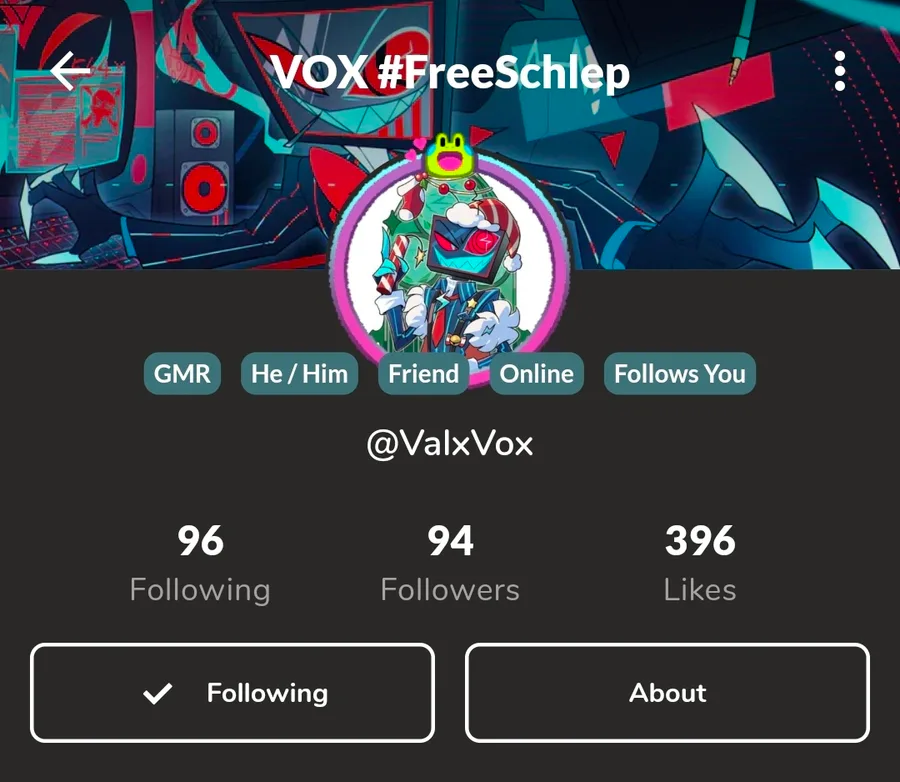Viewport: 900px width, 782px height.
Task: Tap the back arrow icon
Action: tap(71, 71)
